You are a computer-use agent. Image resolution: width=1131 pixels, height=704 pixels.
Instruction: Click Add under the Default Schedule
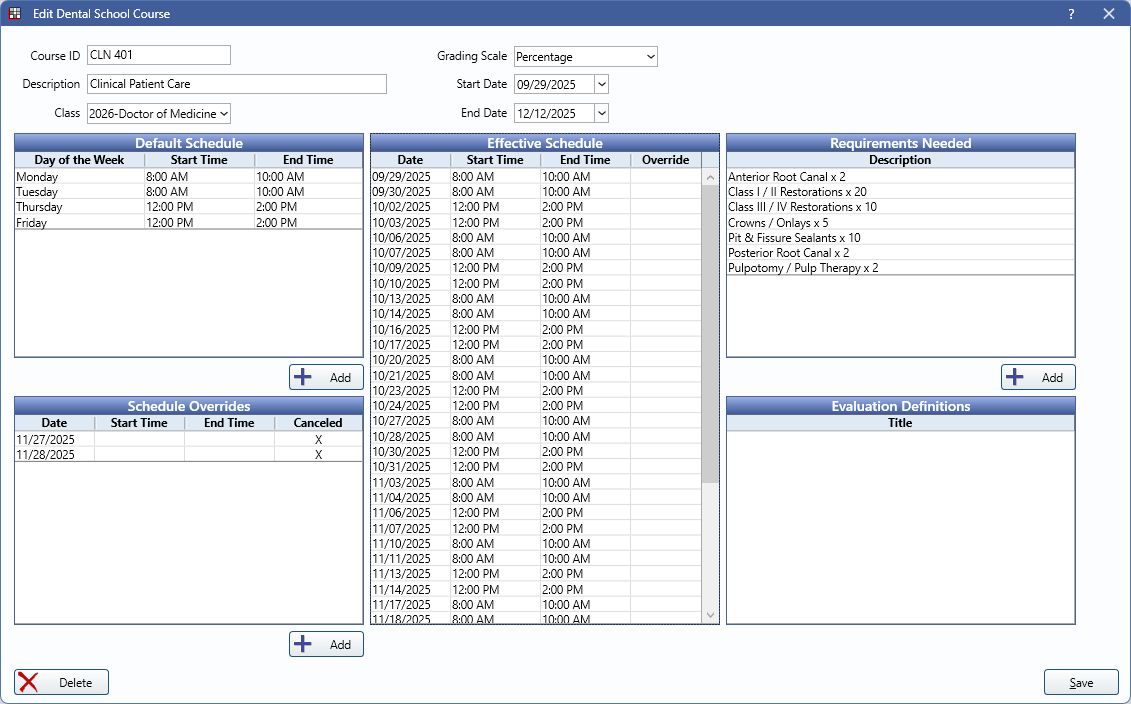coord(326,377)
